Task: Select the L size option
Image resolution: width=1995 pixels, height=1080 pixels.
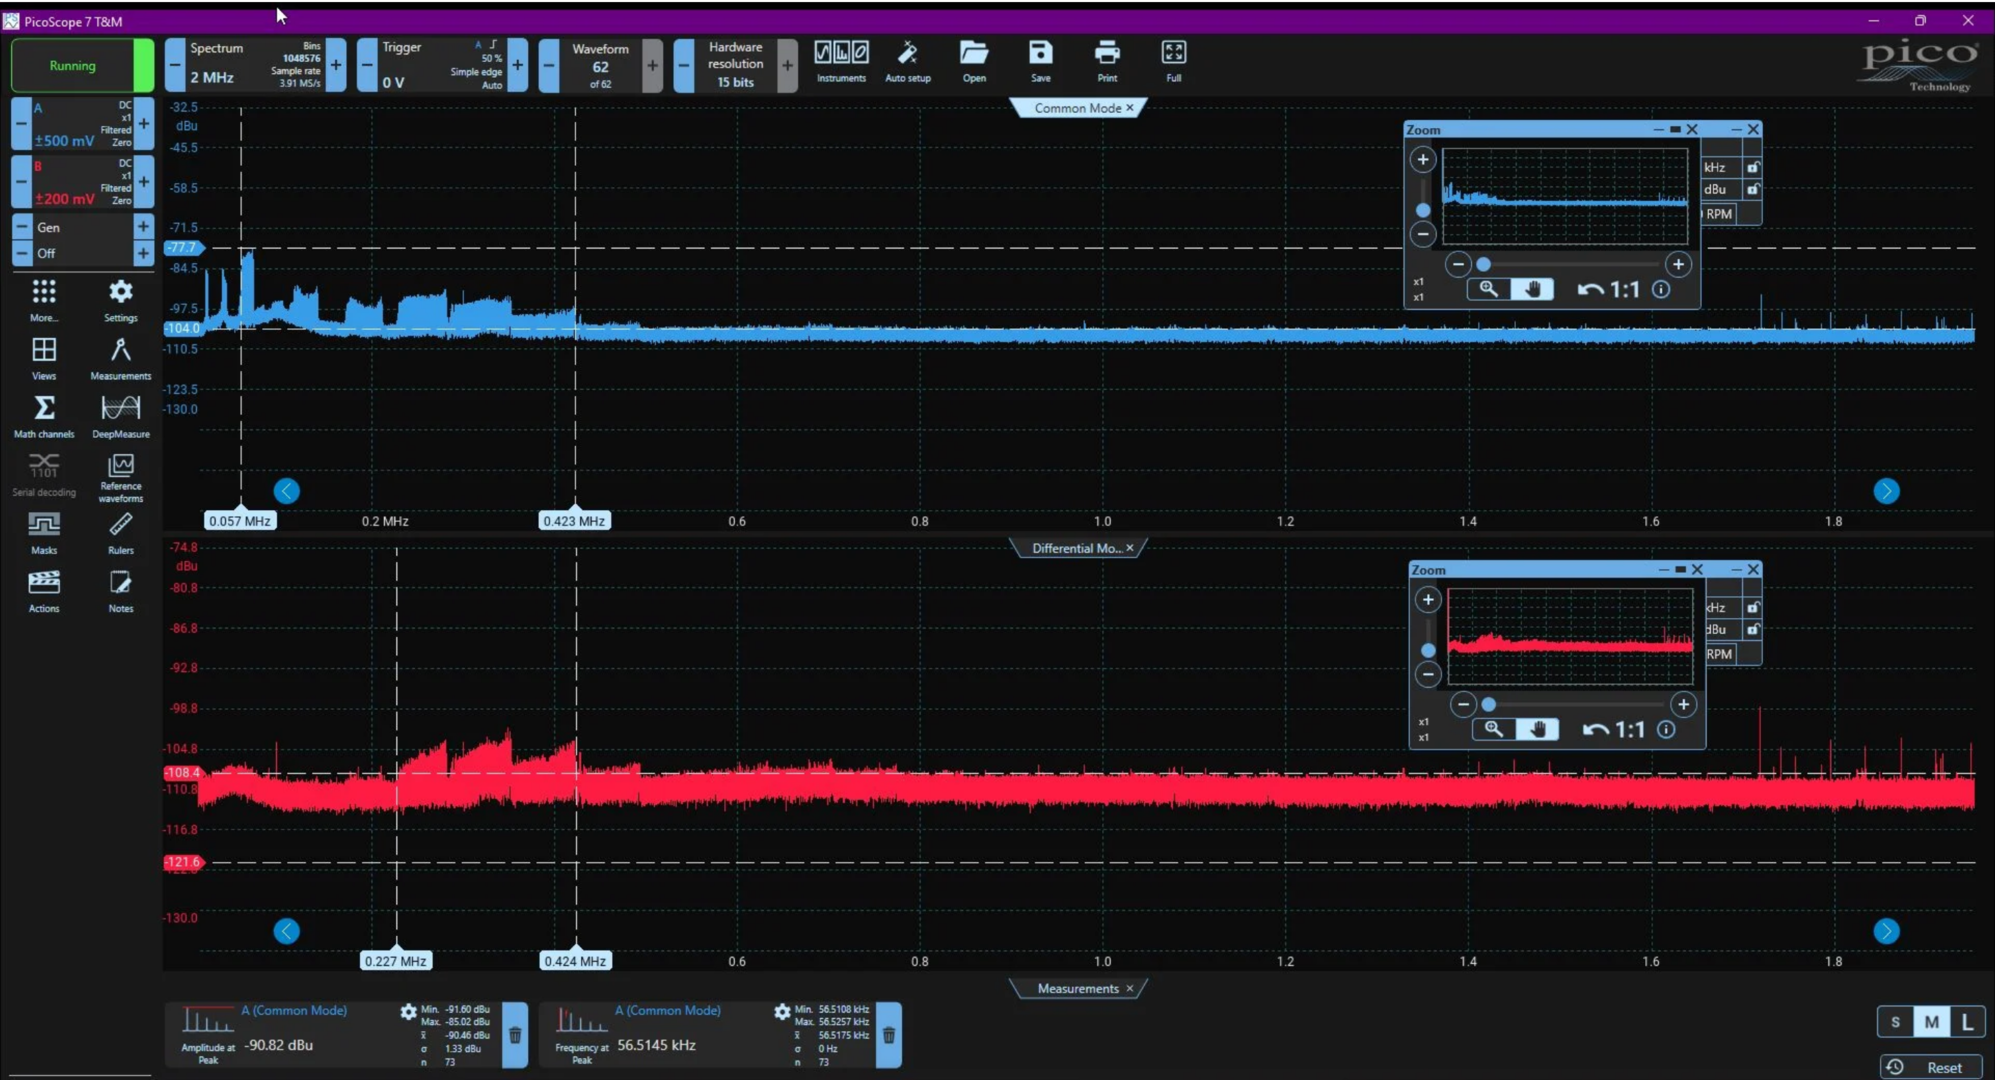Action: pos(1967,1022)
